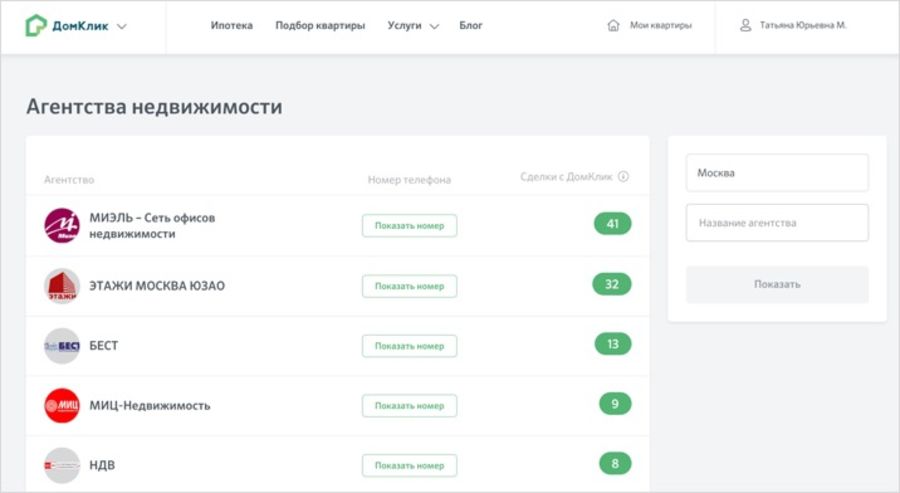
Task: Show phone number for БЕСТ agency
Action: (409, 346)
